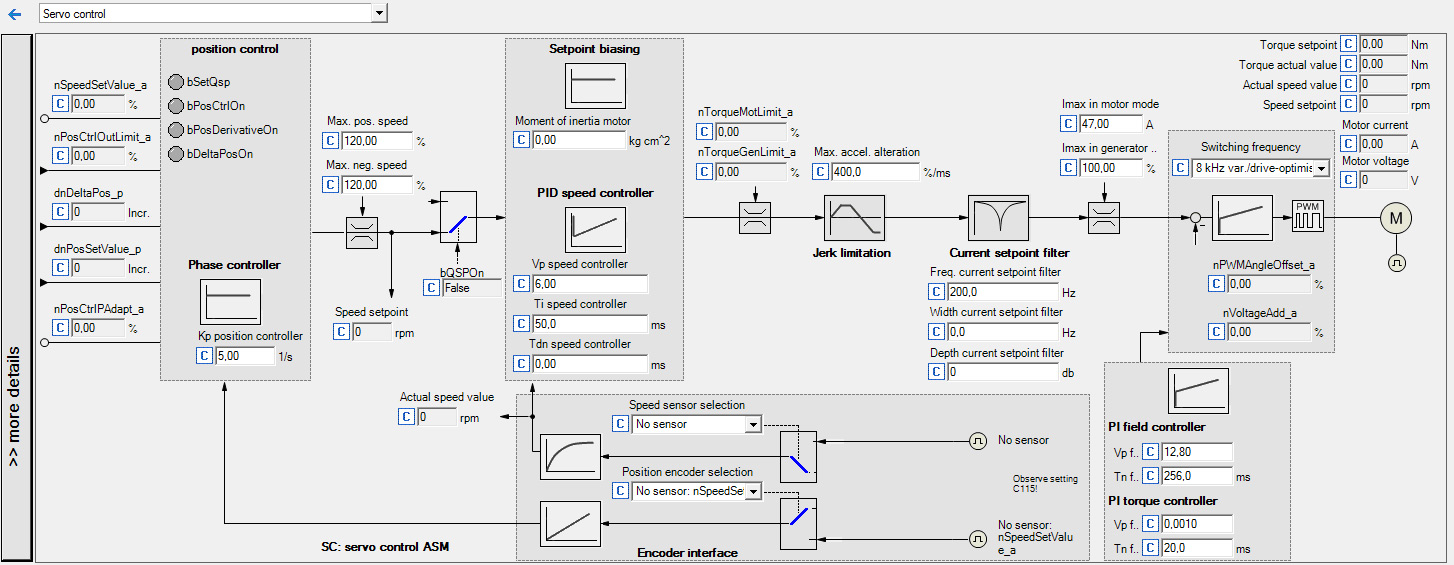1454x565 pixels.
Task: Click the Phase controller block icon
Action: (230, 302)
